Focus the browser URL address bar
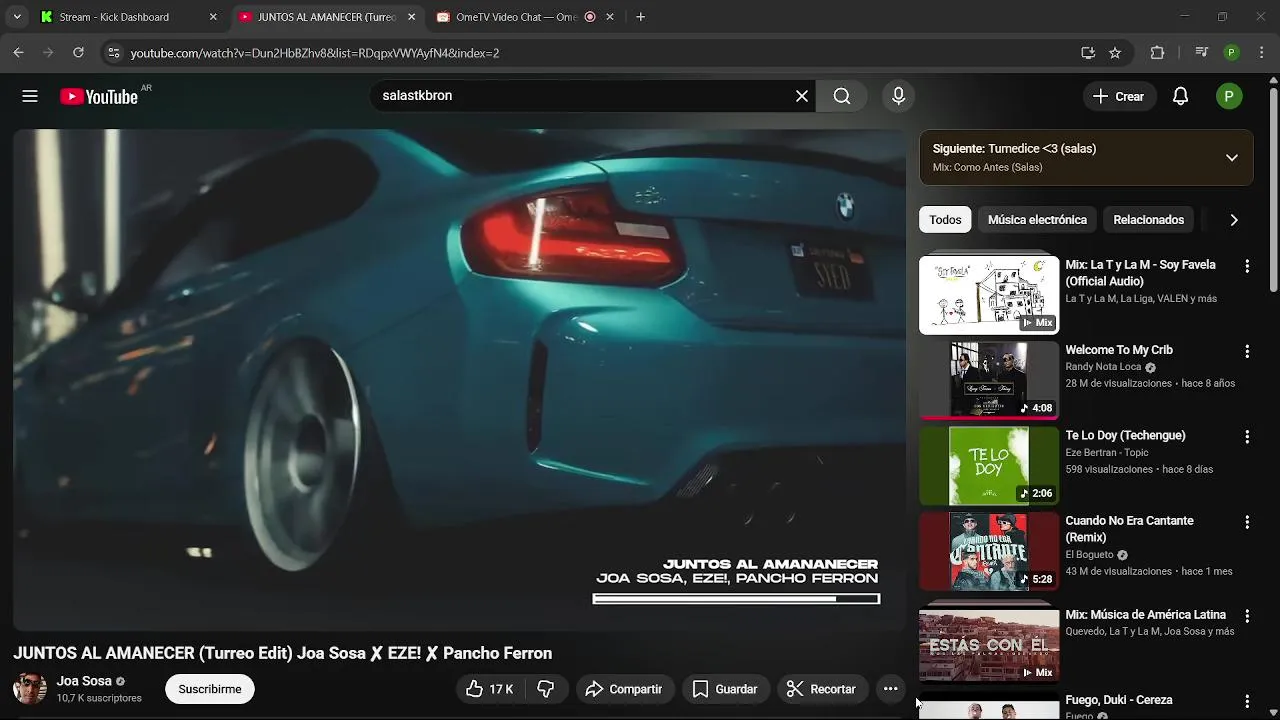This screenshot has width=1280, height=720. point(600,53)
